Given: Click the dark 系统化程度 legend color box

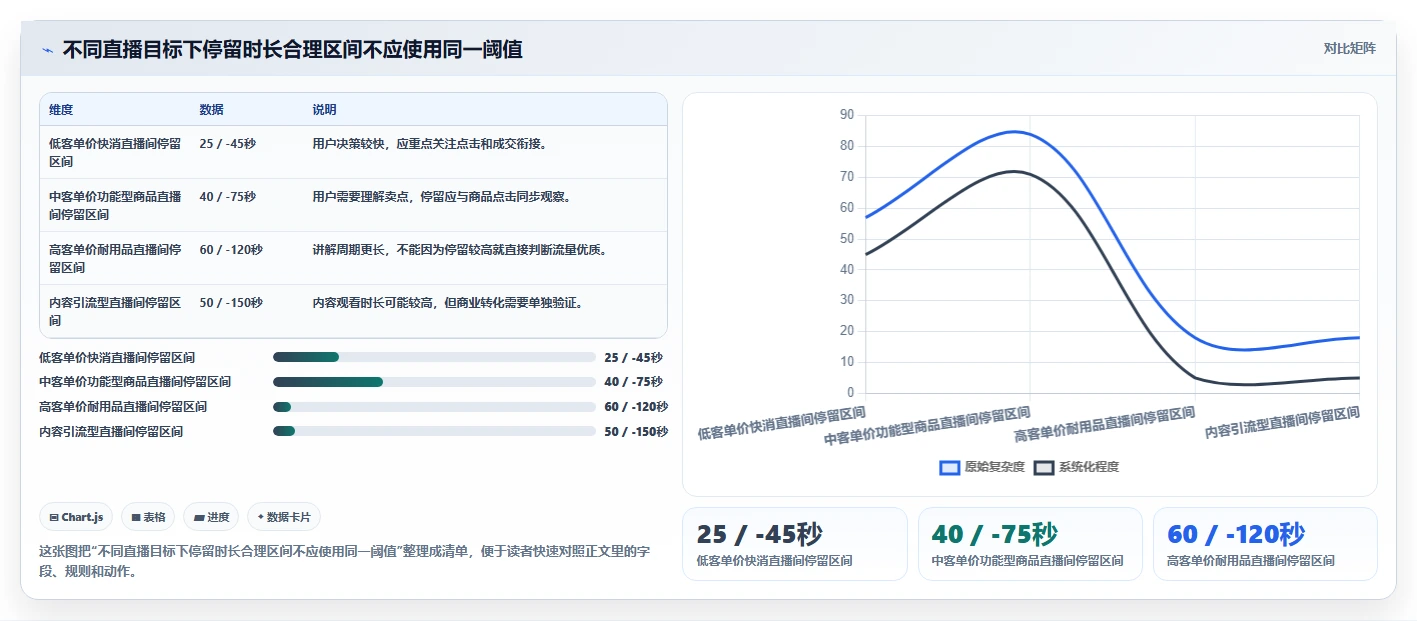Looking at the screenshot, I should click(1044, 467).
